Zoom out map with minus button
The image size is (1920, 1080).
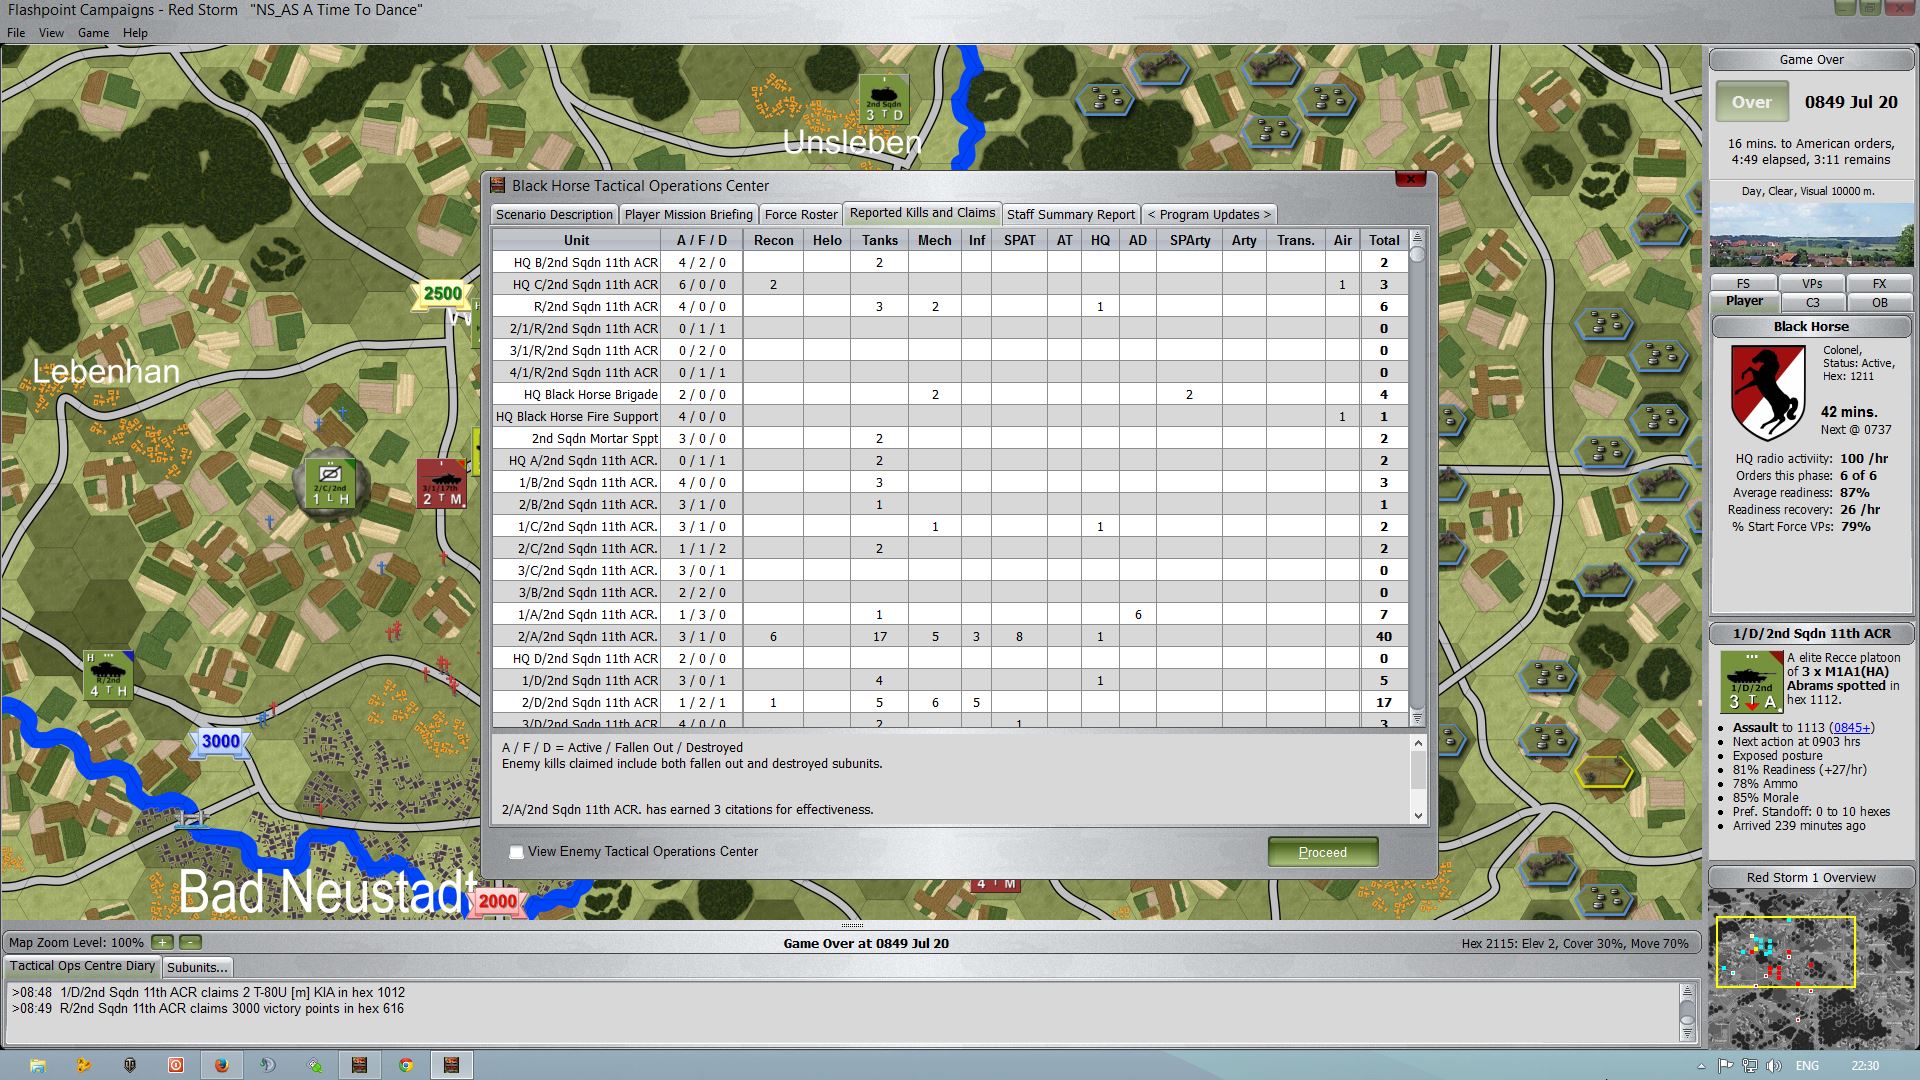(x=191, y=942)
